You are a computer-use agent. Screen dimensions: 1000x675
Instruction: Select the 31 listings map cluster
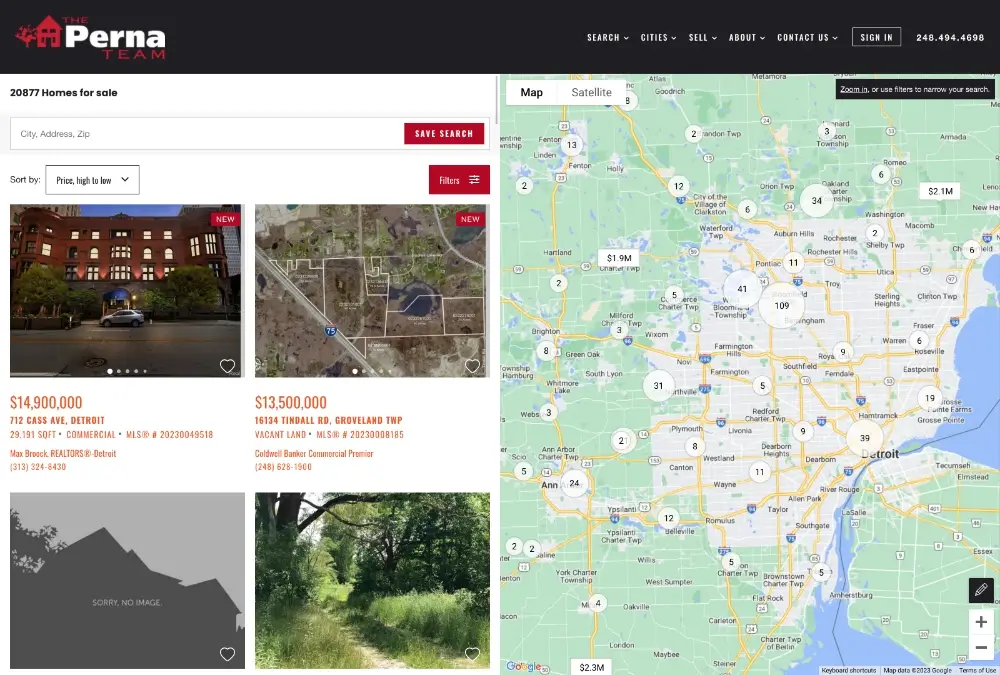658,385
